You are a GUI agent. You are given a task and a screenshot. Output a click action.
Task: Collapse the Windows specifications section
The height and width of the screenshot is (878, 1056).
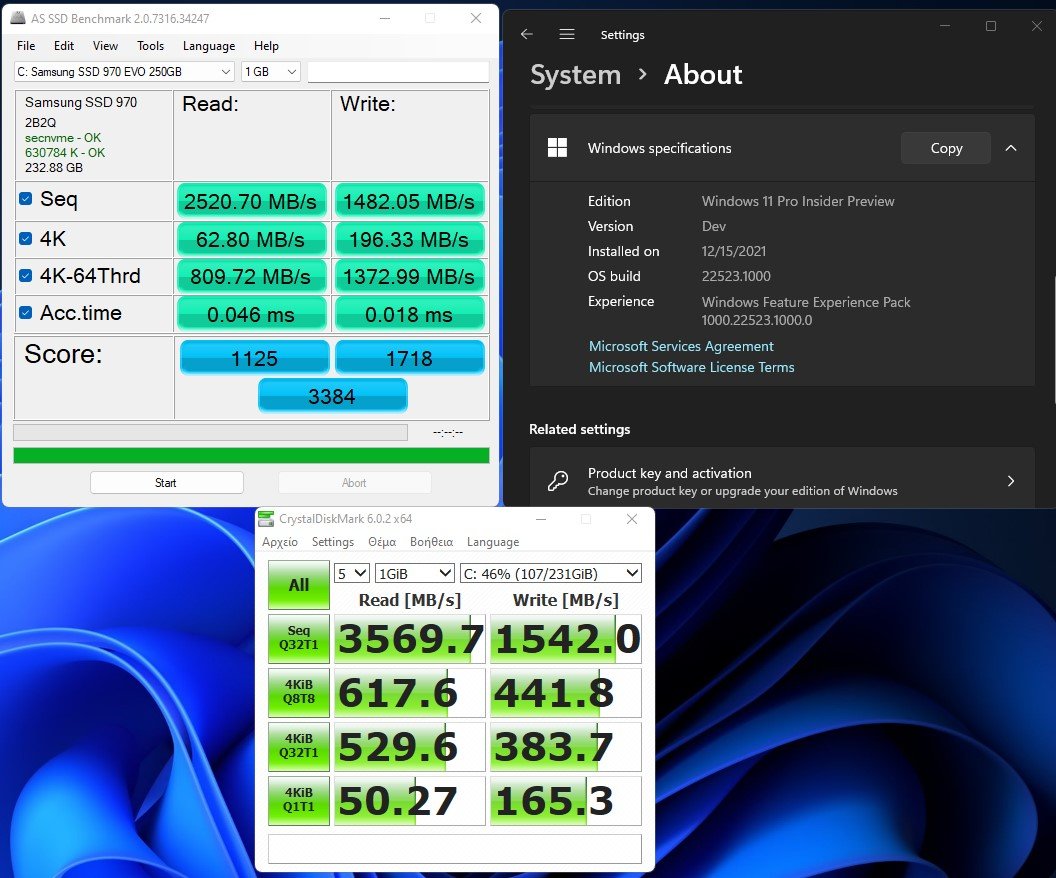[1011, 148]
